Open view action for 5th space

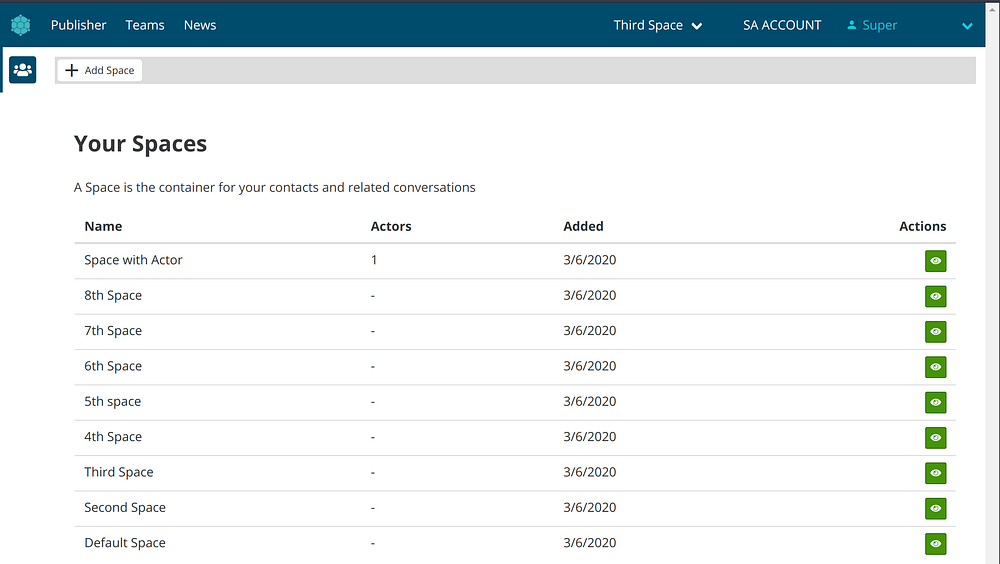pyautogui.click(x=935, y=402)
